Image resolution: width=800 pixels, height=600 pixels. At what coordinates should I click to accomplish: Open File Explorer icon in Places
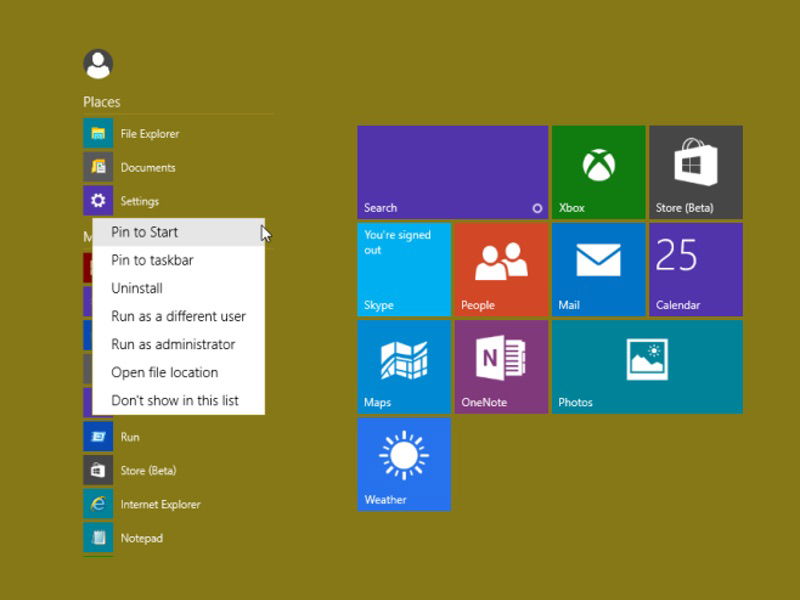click(98, 133)
